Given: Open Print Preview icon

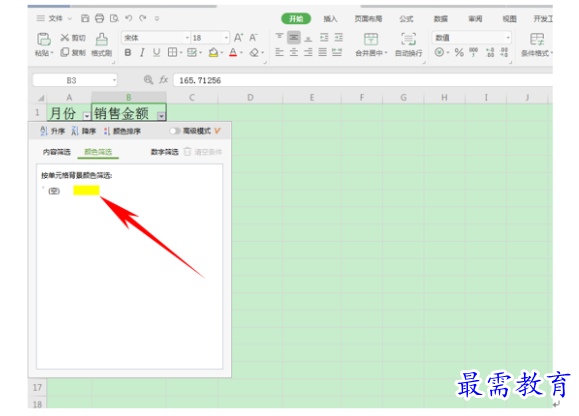Looking at the screenshot, I should [x=114, y=18].
